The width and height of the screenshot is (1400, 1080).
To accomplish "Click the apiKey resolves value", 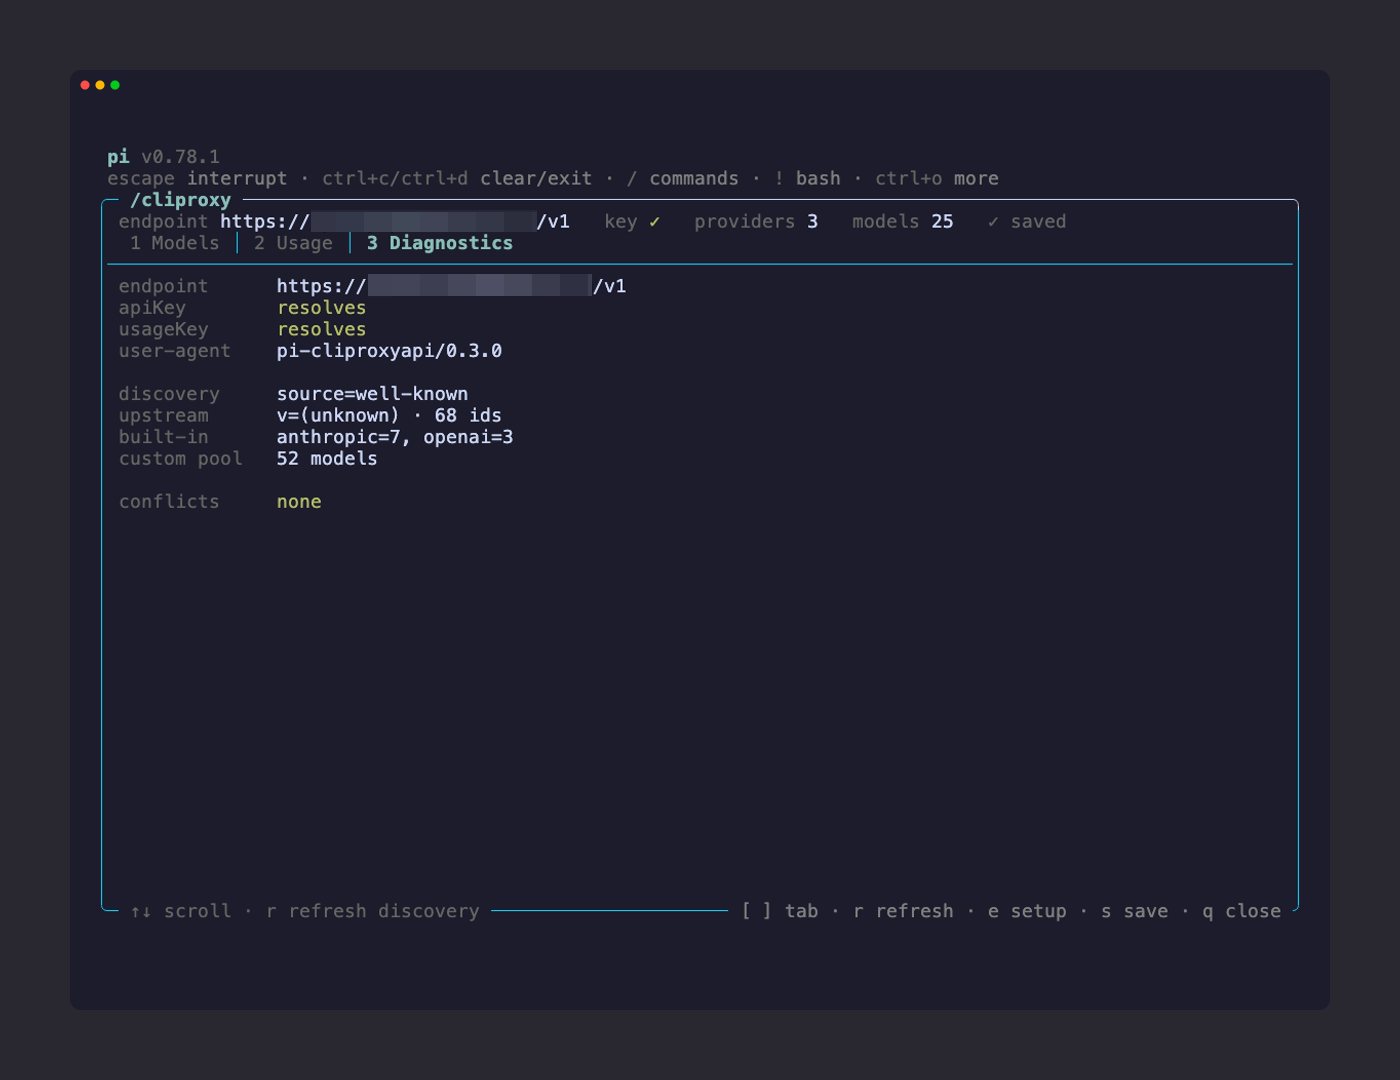I will (322, 308).
